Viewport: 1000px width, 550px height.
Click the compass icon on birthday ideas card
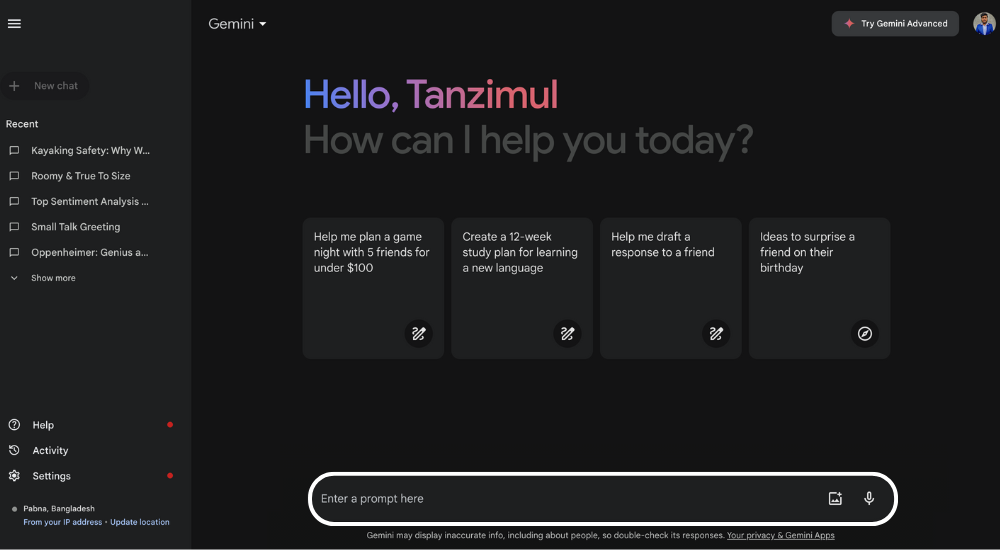point(865,334)
